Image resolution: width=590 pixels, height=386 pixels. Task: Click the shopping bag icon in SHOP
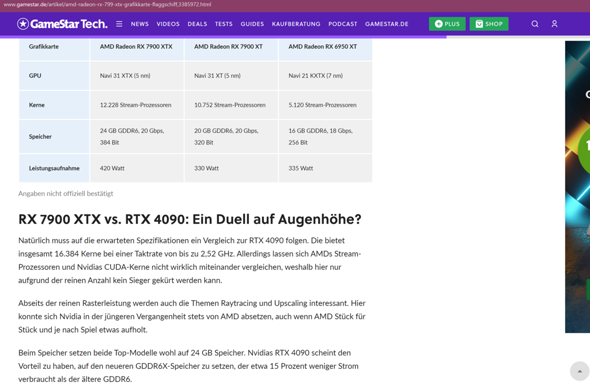(479, 24)
